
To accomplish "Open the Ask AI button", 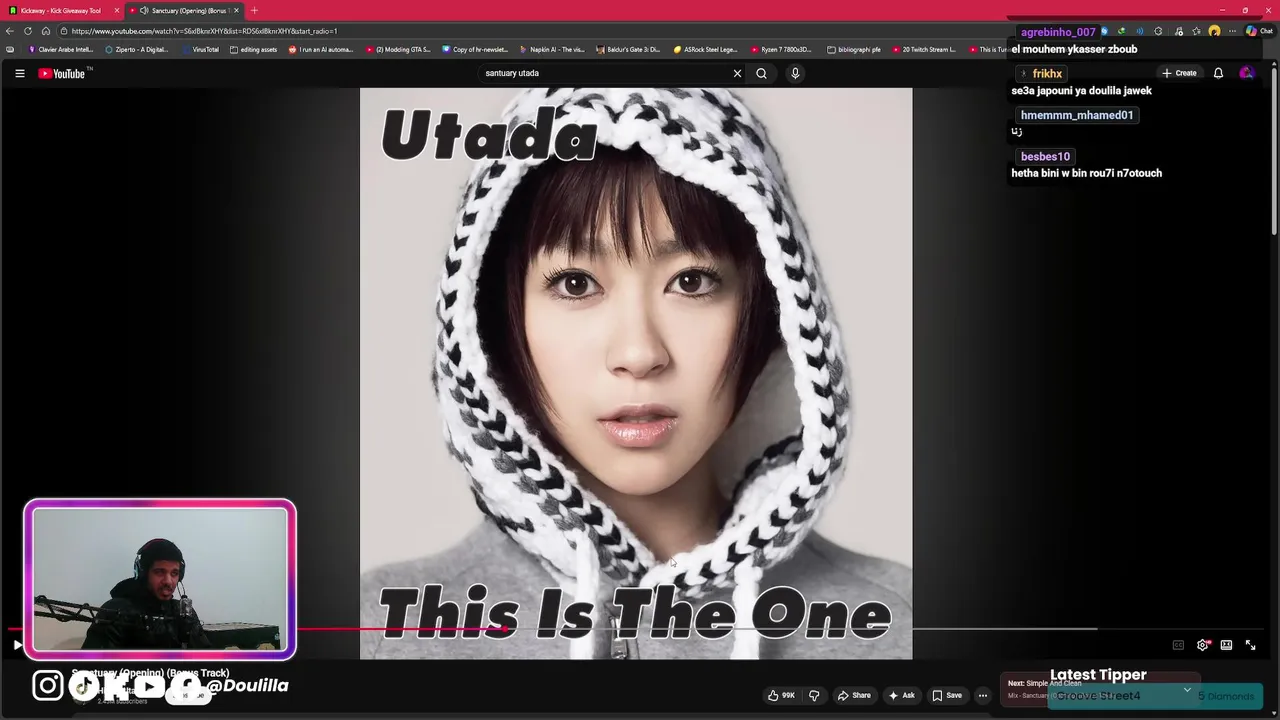I will tap(901, 695).
